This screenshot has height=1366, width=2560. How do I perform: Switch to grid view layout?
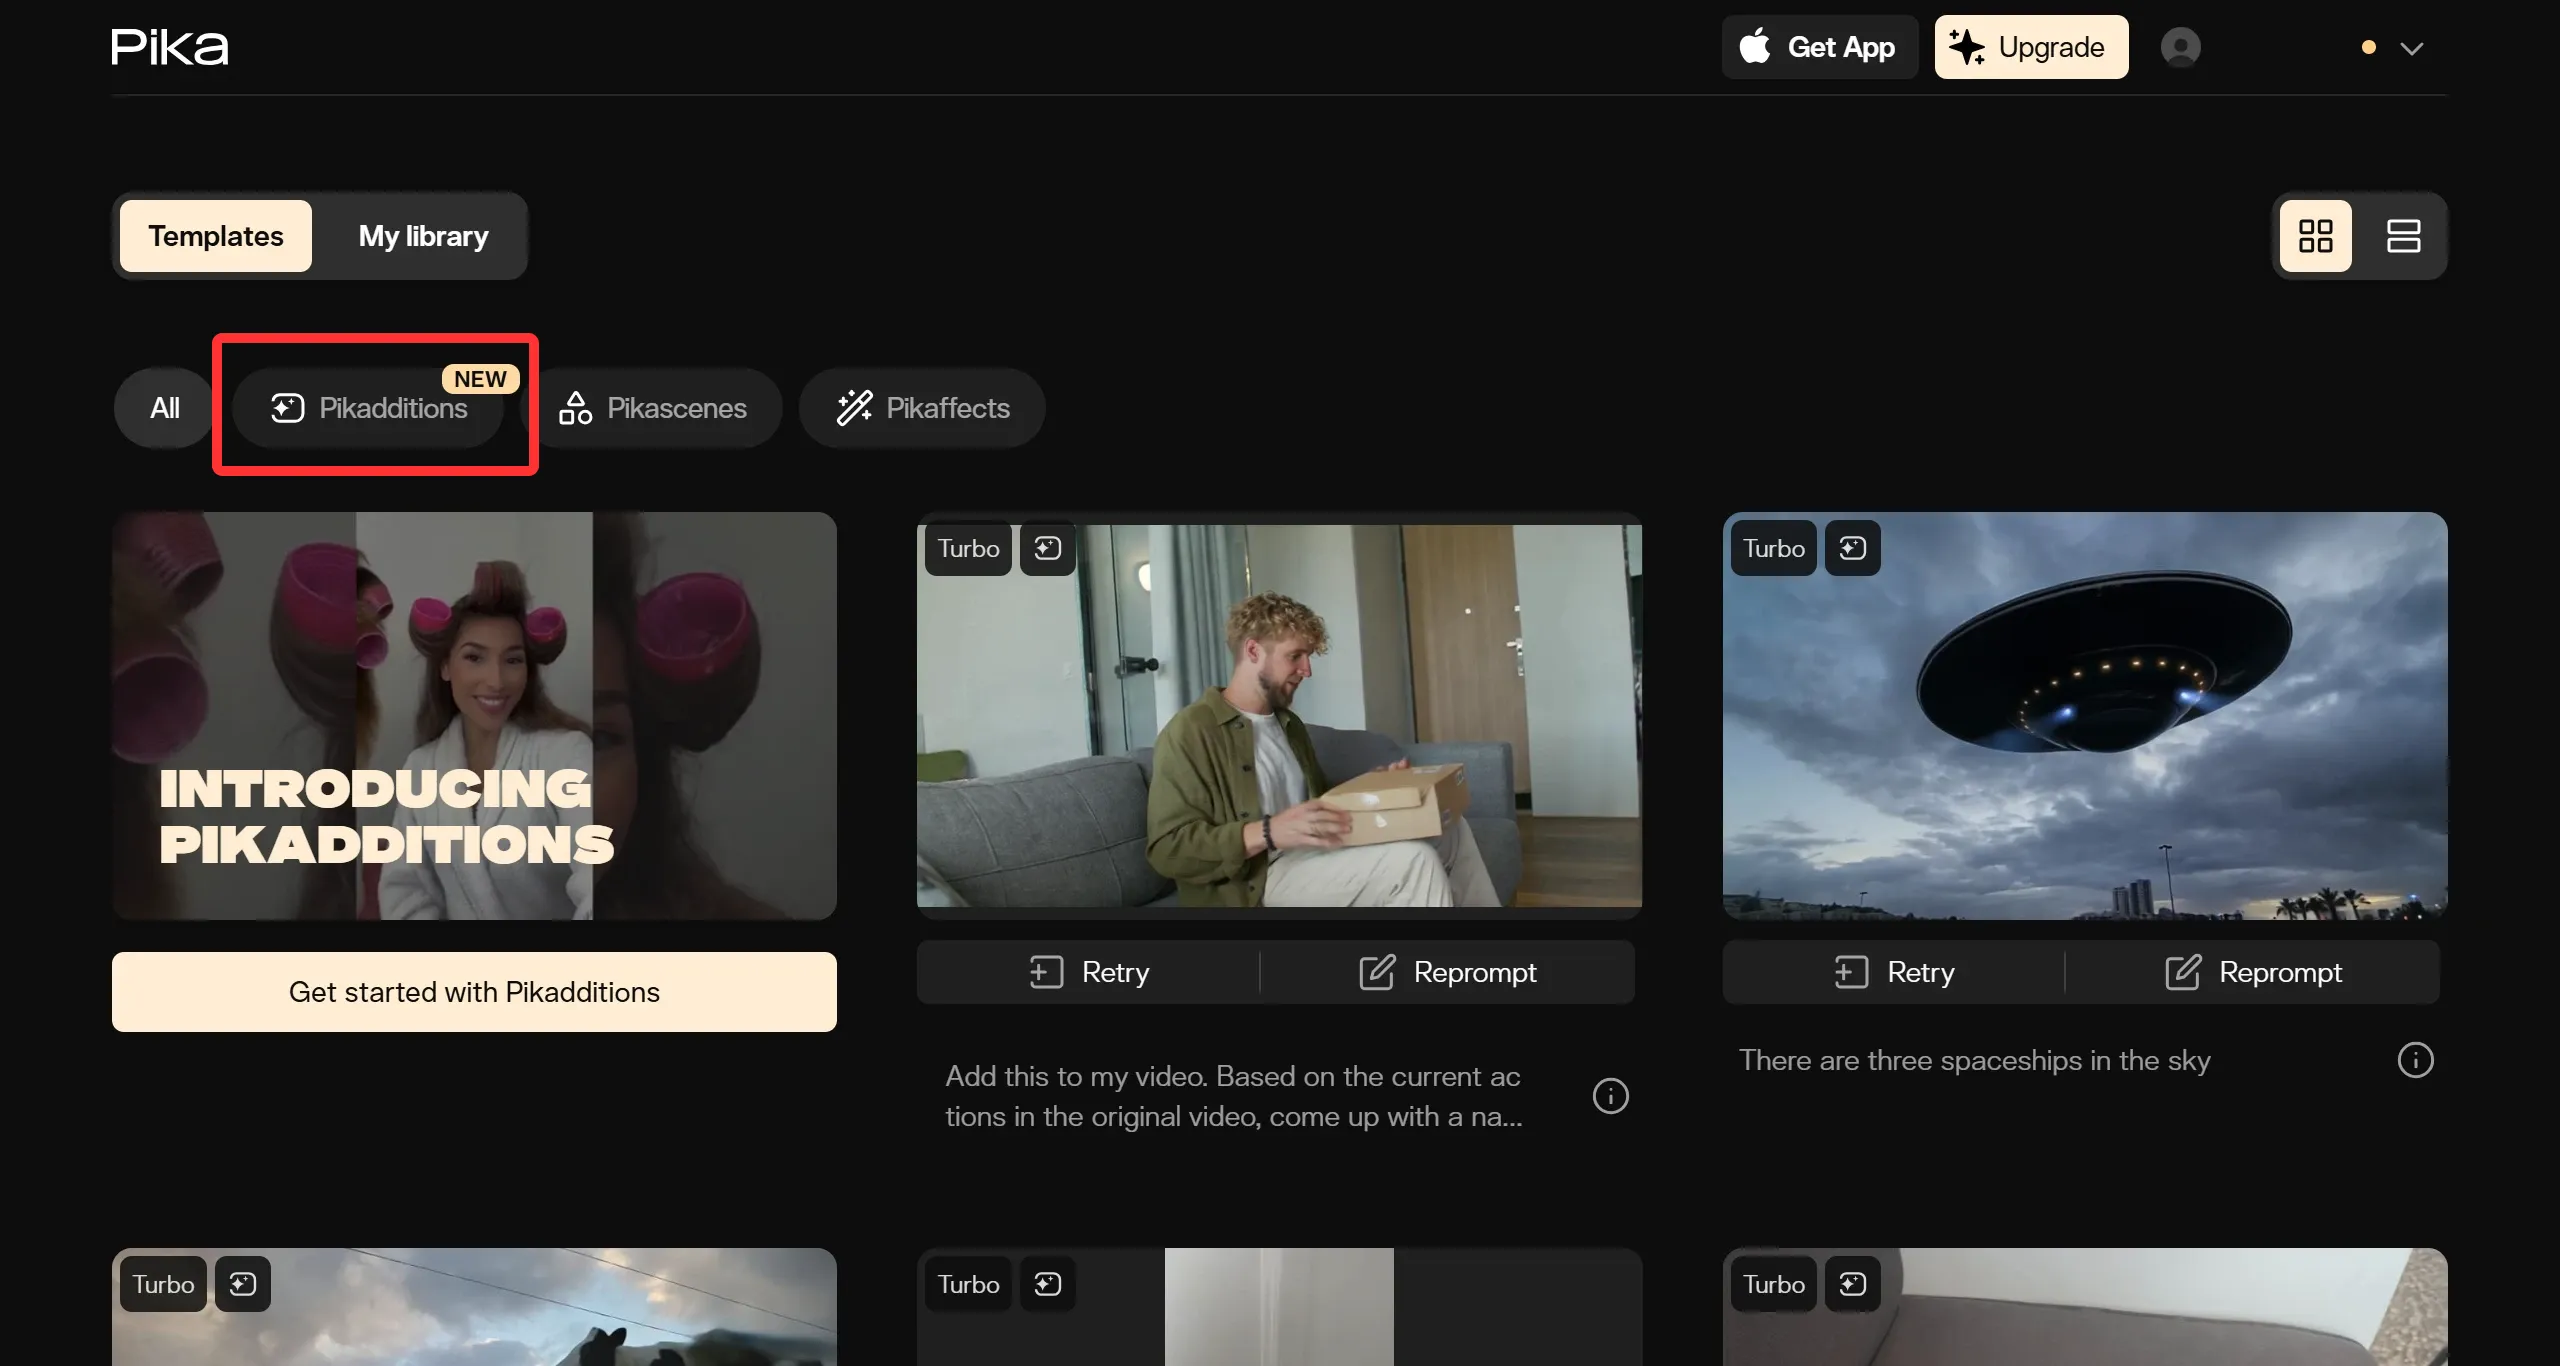point(2316,236)
